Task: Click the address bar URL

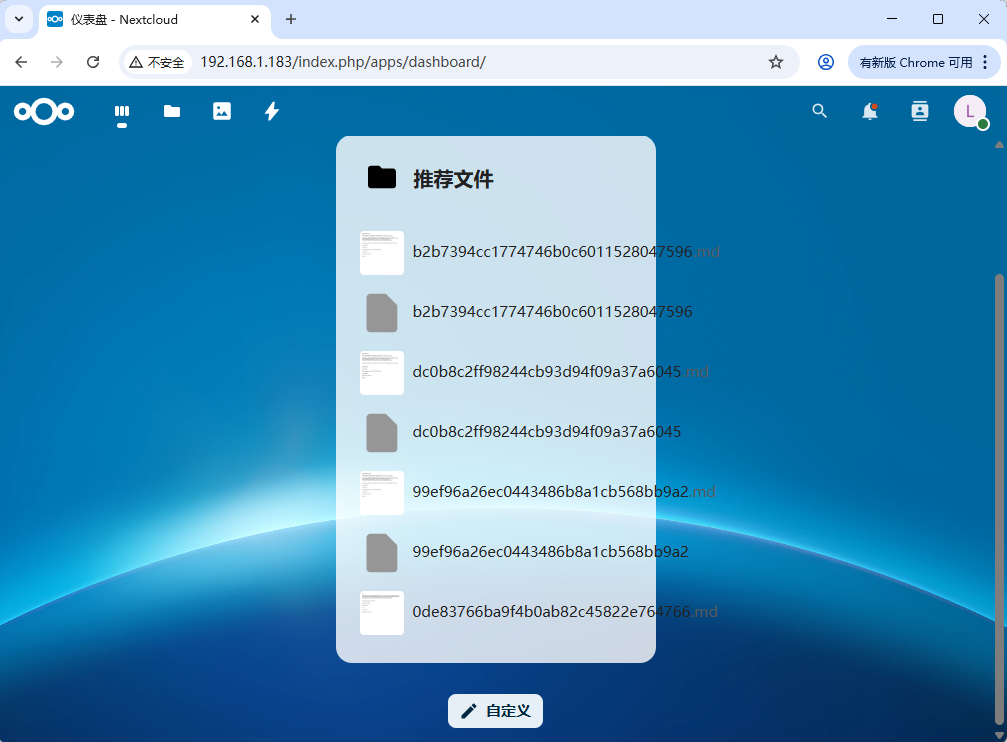Action: point(343,62)
